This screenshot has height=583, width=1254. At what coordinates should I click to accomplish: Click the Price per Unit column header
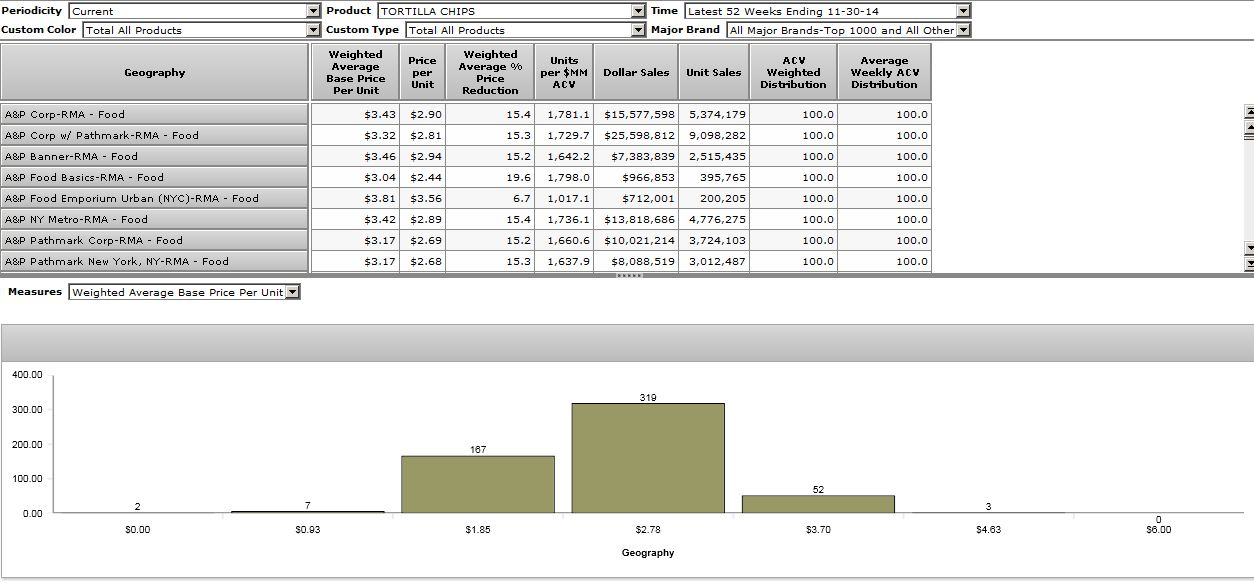422,72
